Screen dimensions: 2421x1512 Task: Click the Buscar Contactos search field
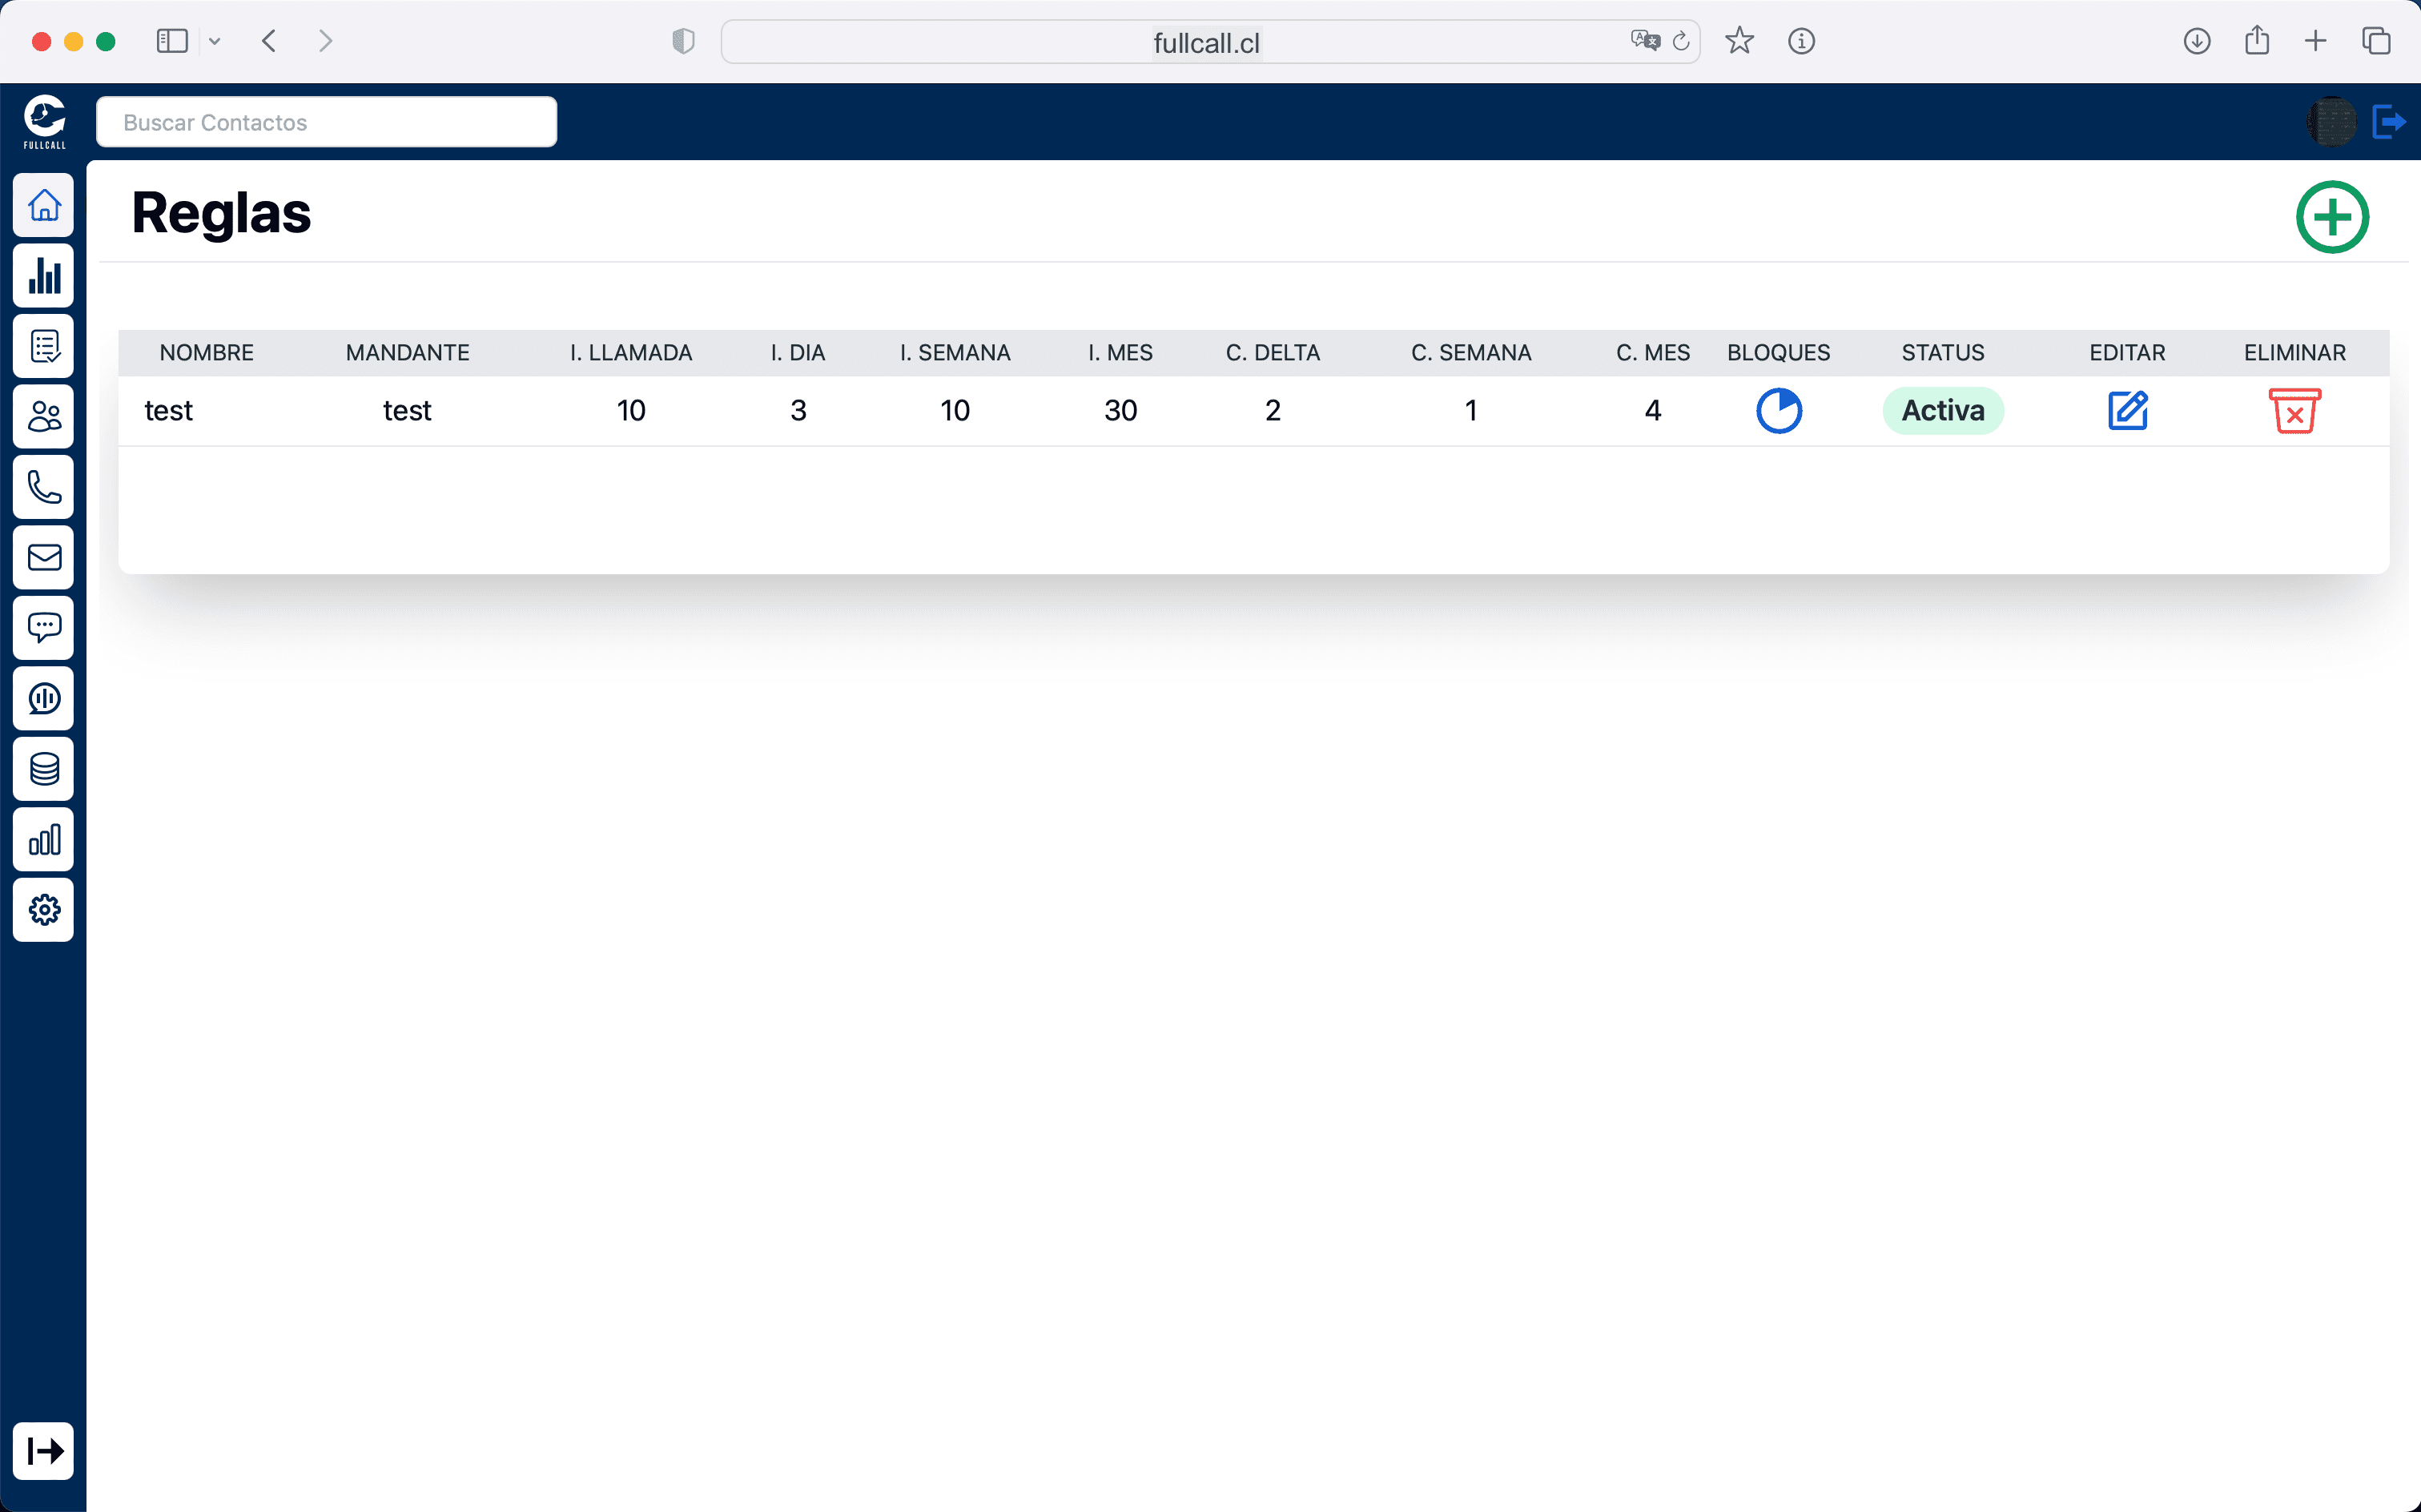click(x=326, y=122)
